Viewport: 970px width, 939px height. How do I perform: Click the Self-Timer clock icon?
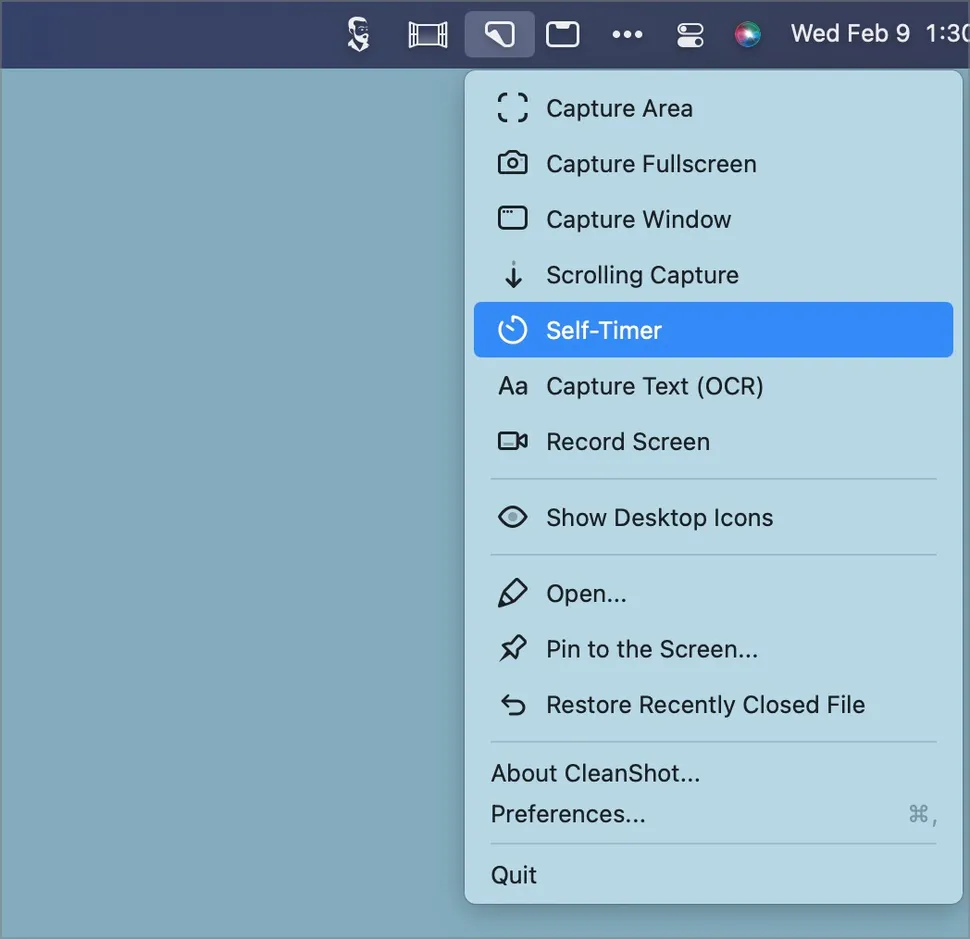point(512,330)
